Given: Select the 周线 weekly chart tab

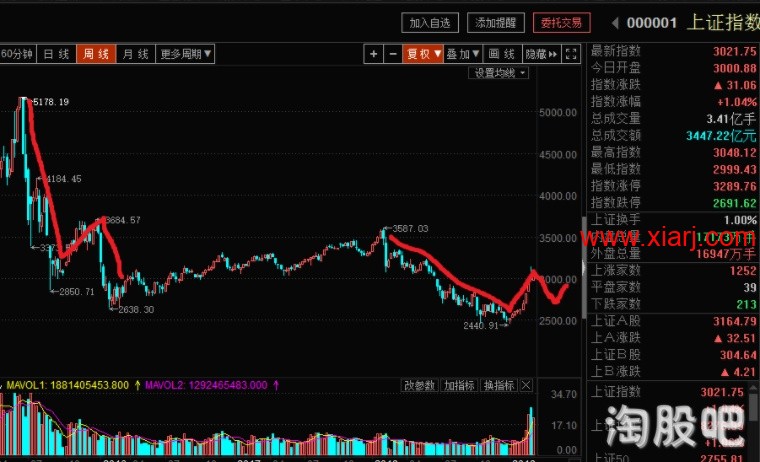Looking at the screenshot, I should (96, 54).
